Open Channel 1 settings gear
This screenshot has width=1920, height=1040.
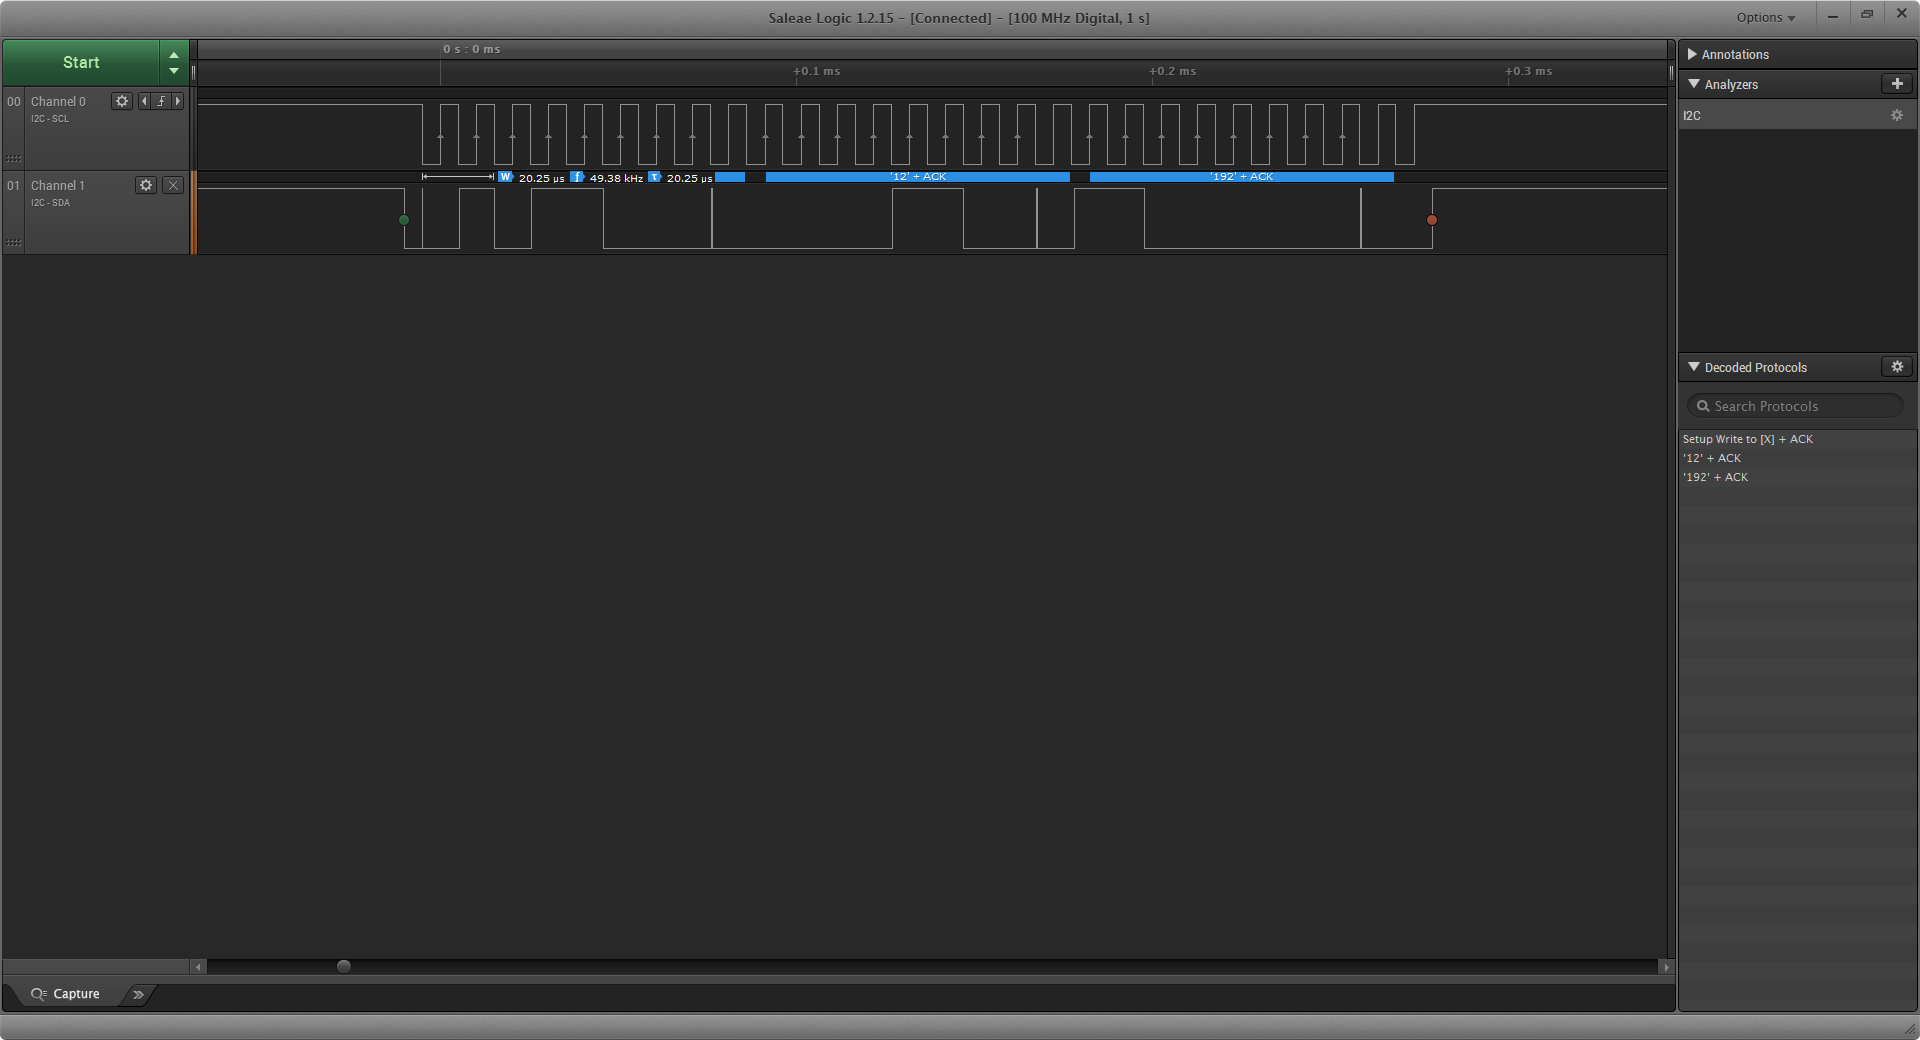click(x=146, y=185)
